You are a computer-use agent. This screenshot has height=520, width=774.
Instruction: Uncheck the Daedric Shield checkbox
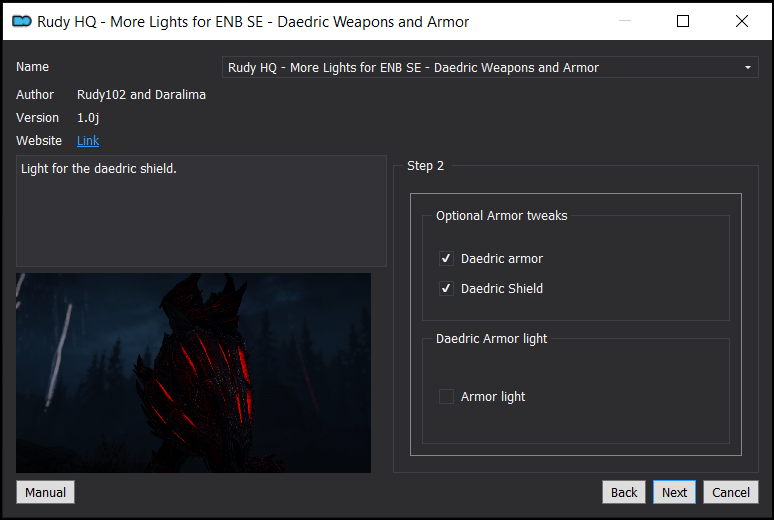coord(446,288)
